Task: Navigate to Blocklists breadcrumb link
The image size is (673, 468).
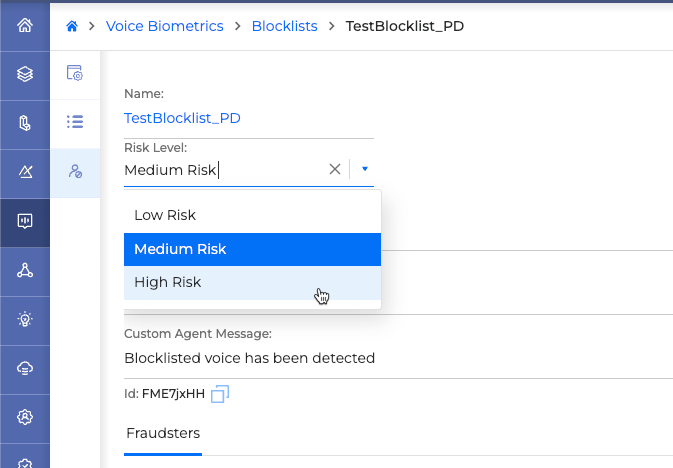Action: pos(285,26)
